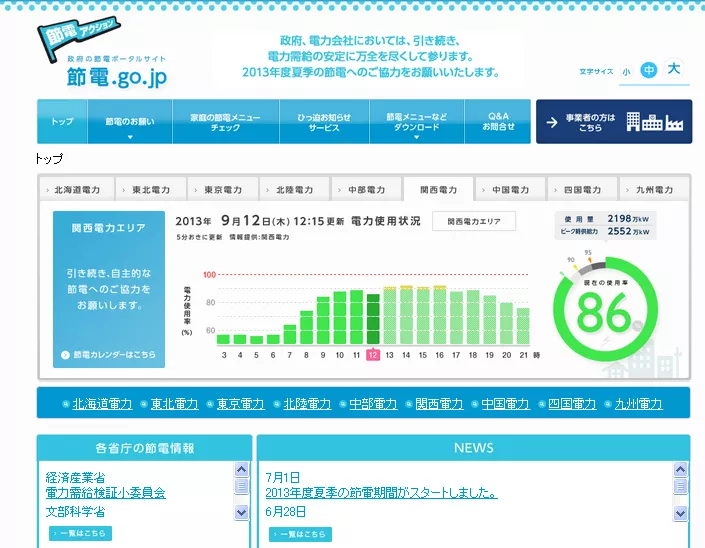The image size is (705, 548).
Task: Click the highlighted 12 hour marker
Action: click(373, 355)
